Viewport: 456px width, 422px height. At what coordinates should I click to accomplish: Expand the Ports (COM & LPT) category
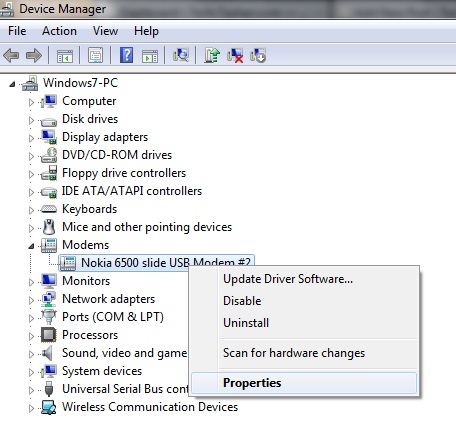tap(31, 318)
